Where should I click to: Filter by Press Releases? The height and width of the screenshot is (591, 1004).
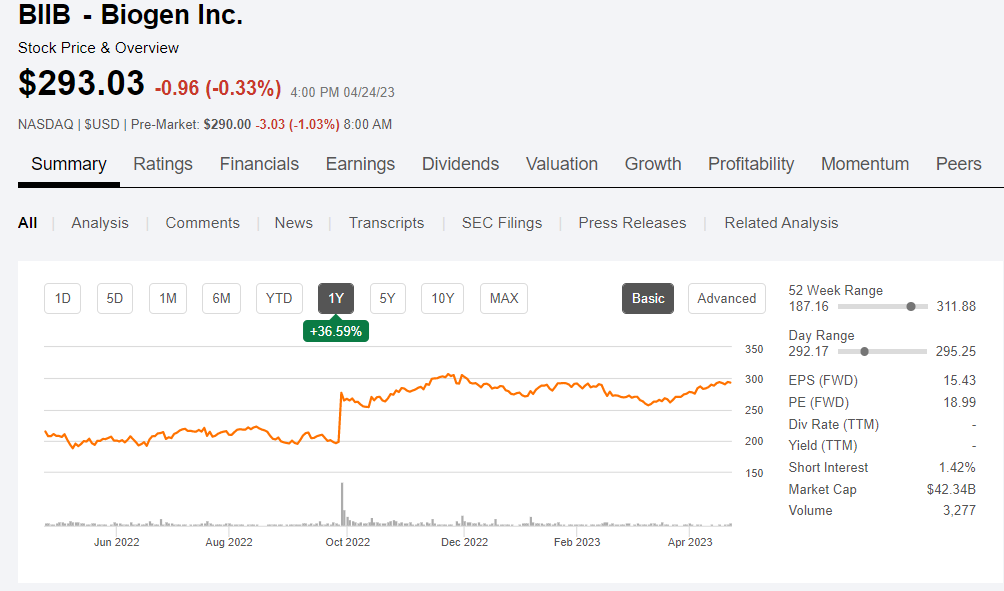[632, 223]
